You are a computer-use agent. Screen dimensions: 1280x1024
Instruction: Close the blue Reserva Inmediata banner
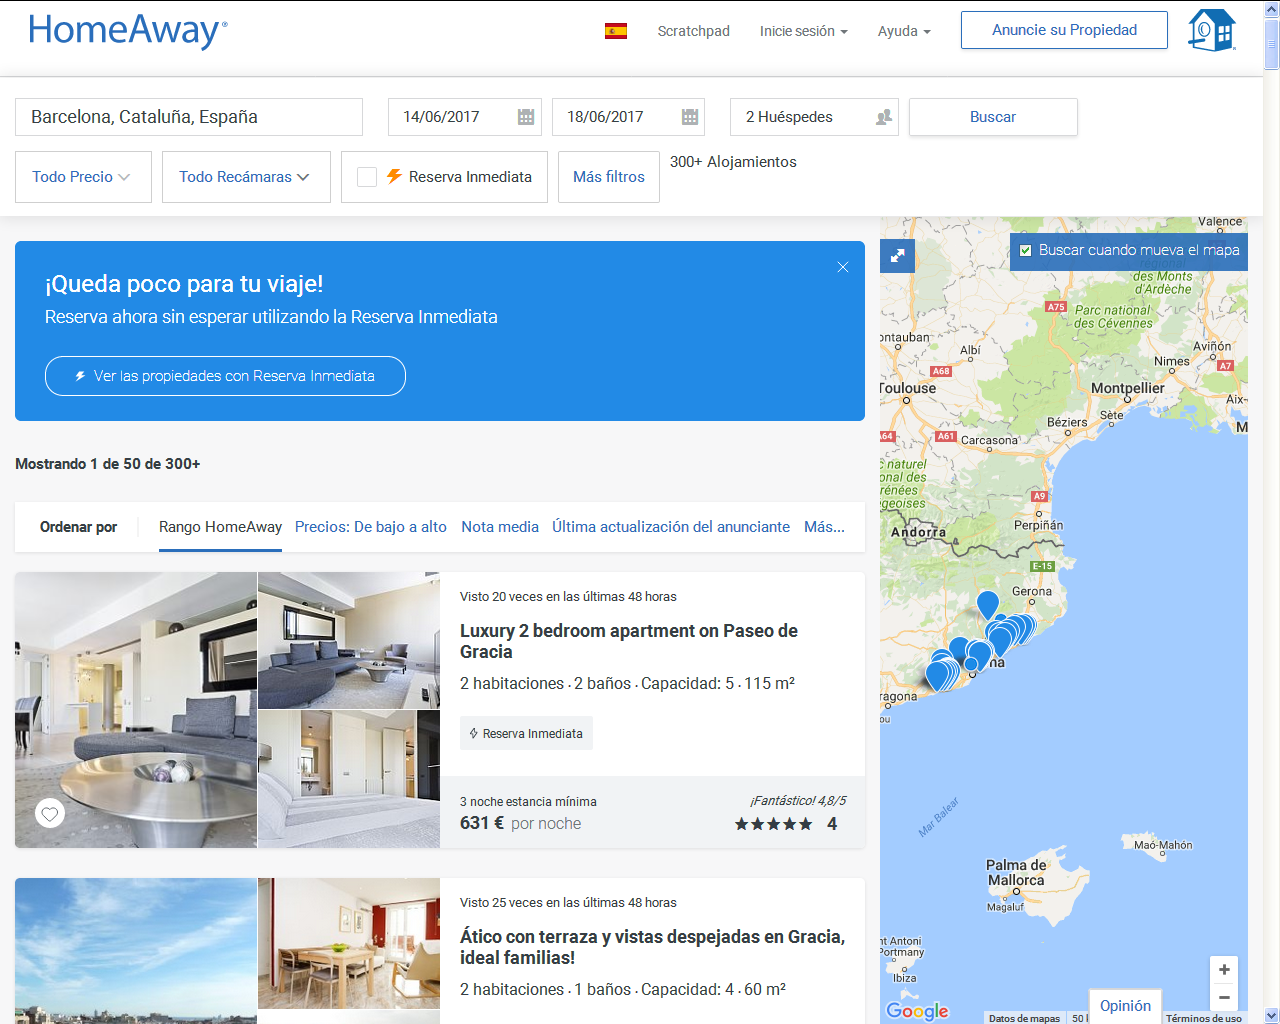click(843, 267)
